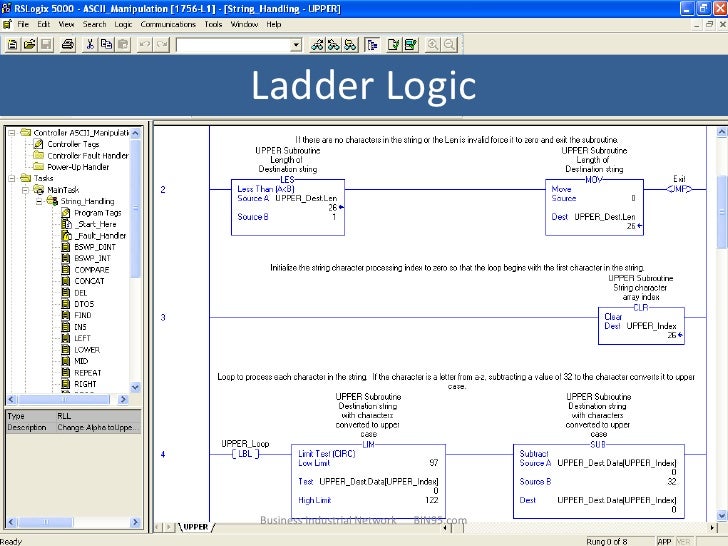Click the Open file toolbar icon
Viewport: 728px width, 546px height.
pyautogui.click(x=29, y=45)
